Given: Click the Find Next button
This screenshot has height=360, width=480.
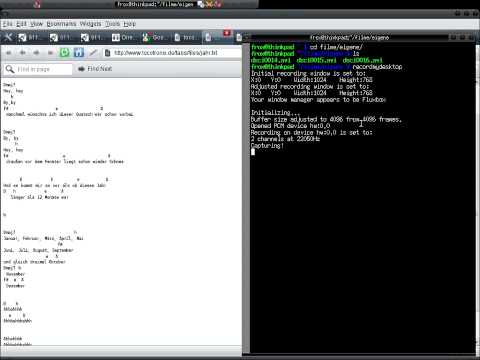Looking at the screenshot, I should point(95,69).
